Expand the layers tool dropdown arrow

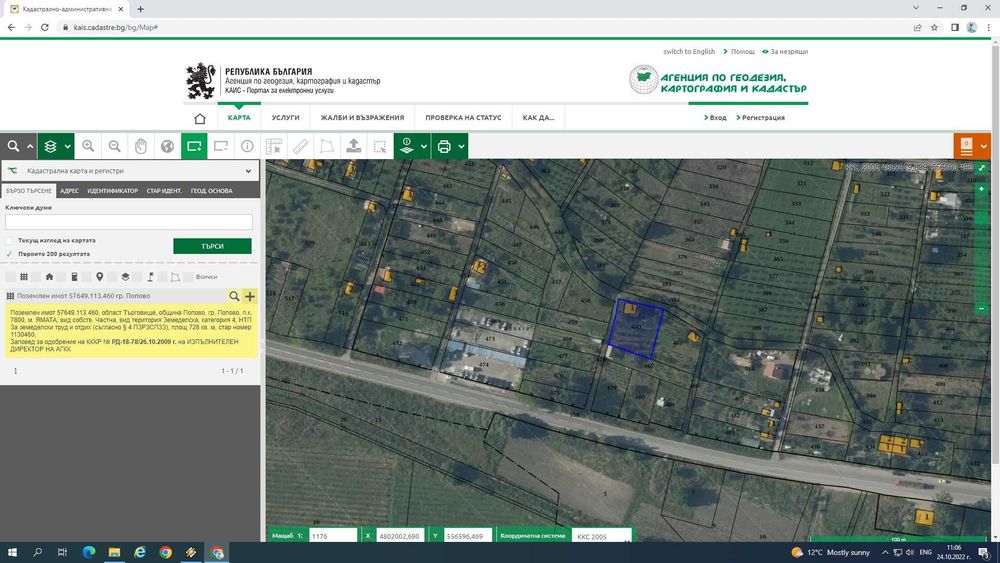(67, 146)
